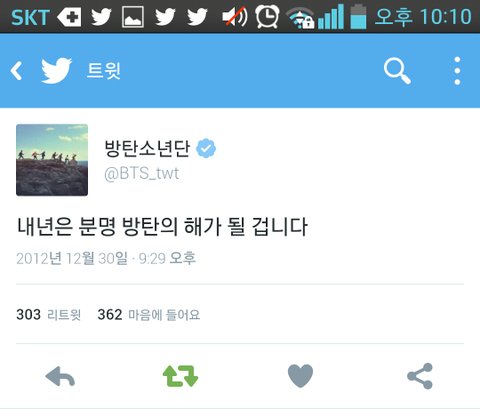Tap the @BTS_twt handle

tap(142, 173)
